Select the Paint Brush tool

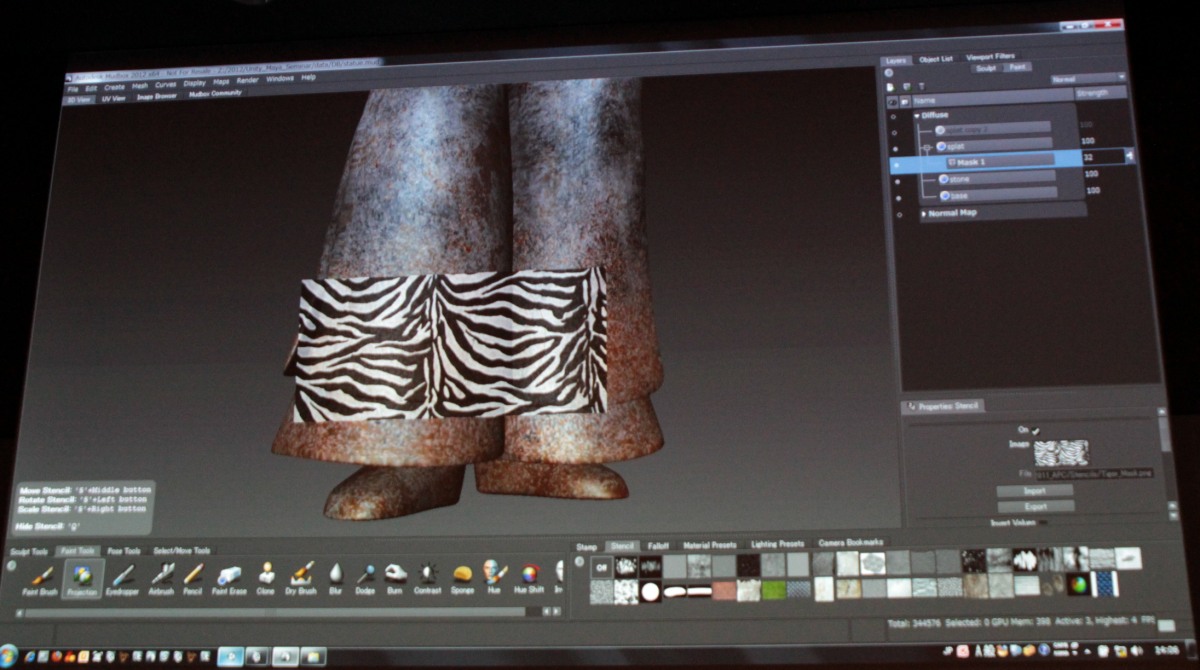(41, 577)
